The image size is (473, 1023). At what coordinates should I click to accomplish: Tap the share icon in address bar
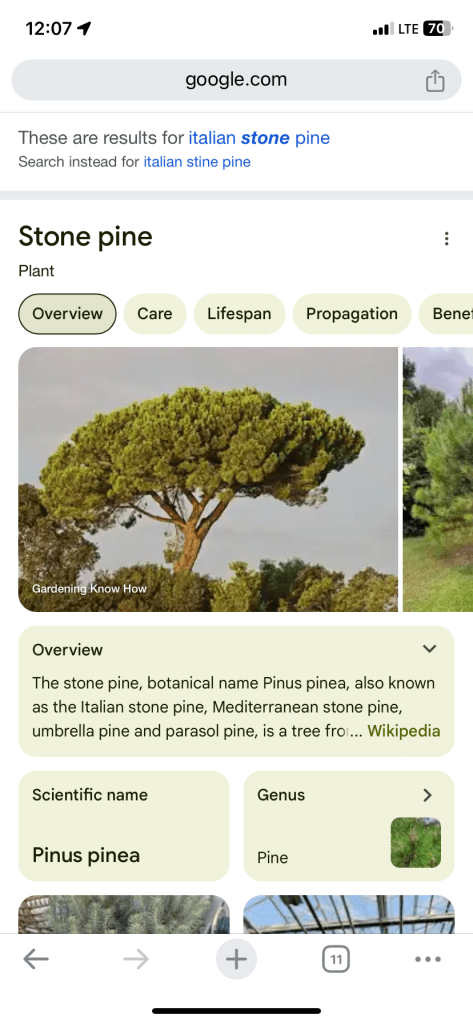(x=435, y=80)
